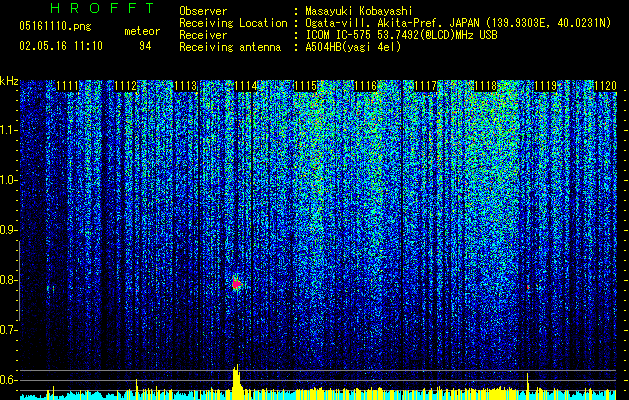Image resolution: width=629 pixels, height=400 pixels.
Task: Click the 0.7 frequency axis label
Action: (9, 330)
